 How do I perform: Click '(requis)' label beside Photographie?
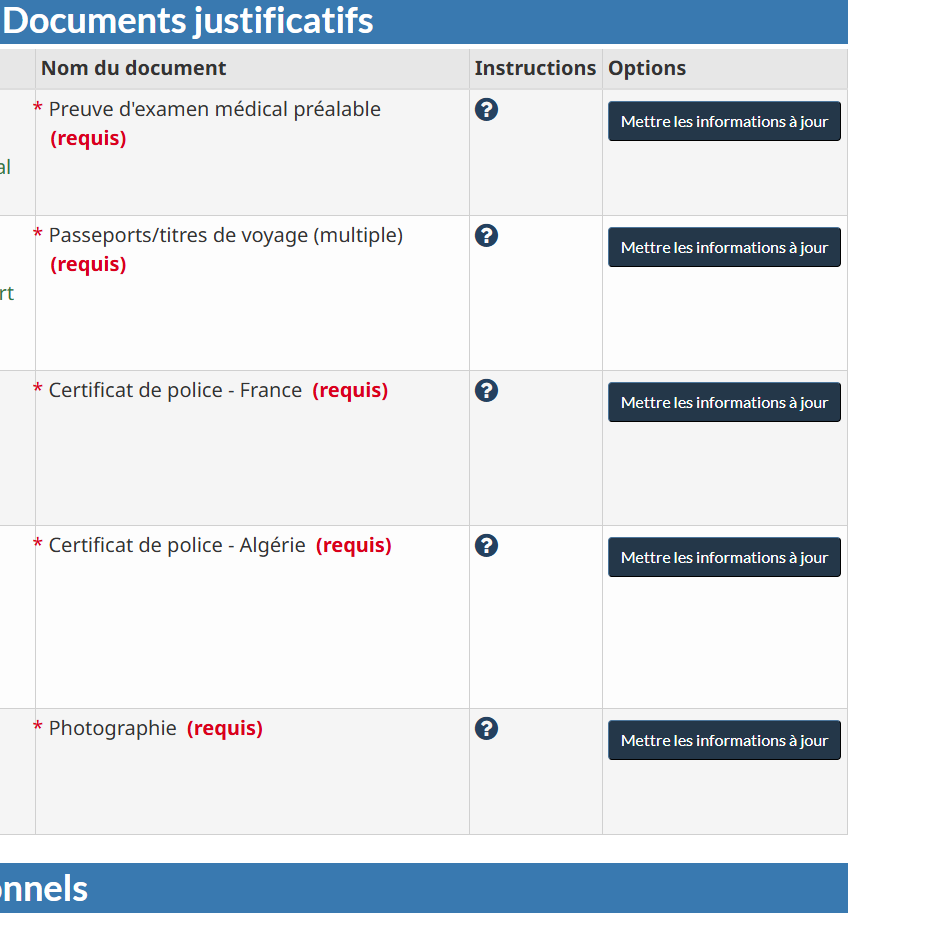pyautogui.click(x=224, y=729)
